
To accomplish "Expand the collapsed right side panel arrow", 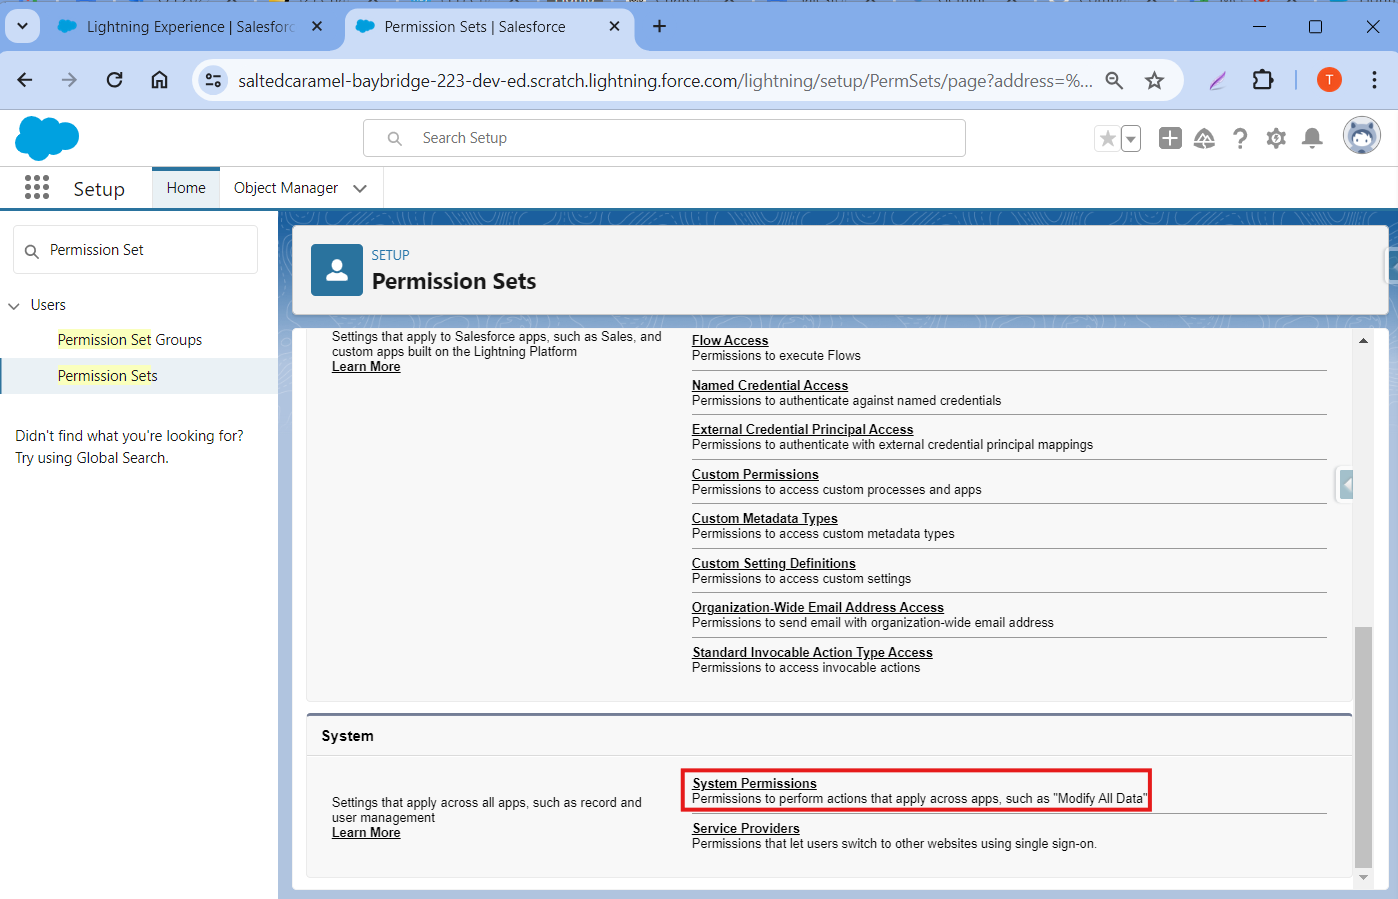I will [1346, 485].
